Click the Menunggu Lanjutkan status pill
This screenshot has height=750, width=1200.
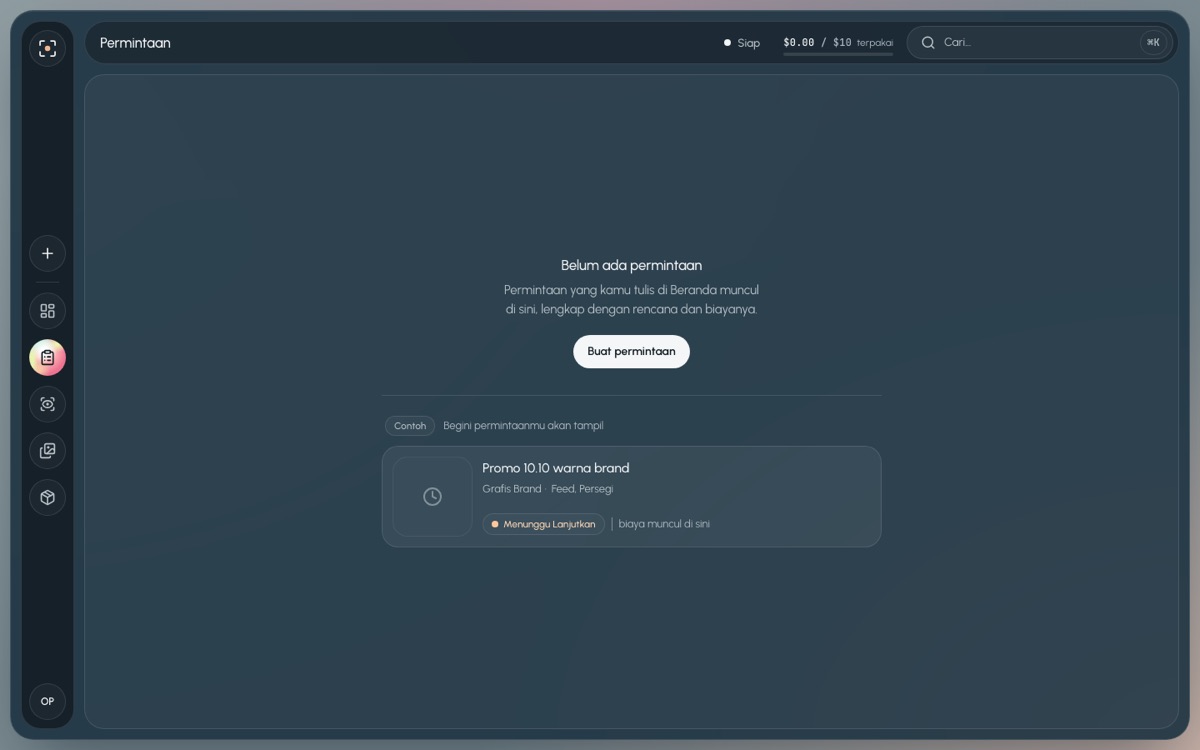pos(544,524)
